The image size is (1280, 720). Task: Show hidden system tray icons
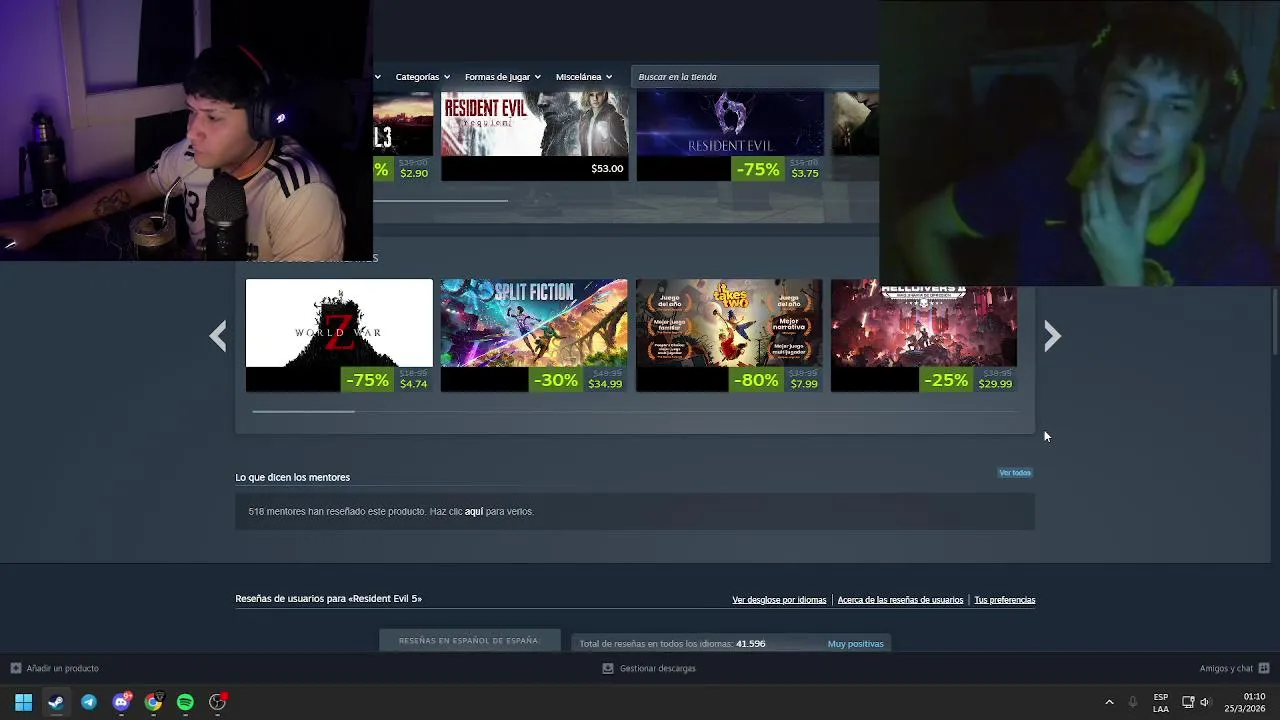pyautogui.click(x=1109, y=702)
